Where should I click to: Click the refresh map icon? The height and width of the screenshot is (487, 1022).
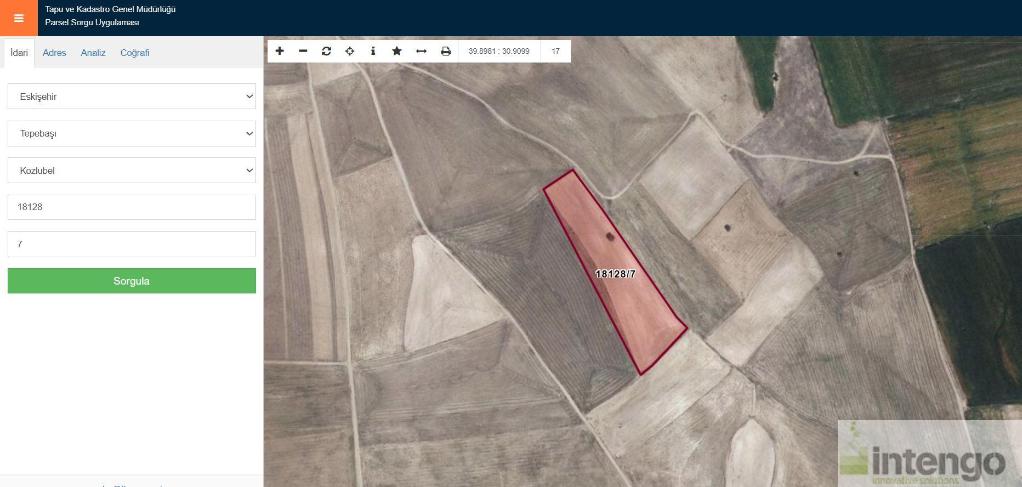(x=326, y=51)
